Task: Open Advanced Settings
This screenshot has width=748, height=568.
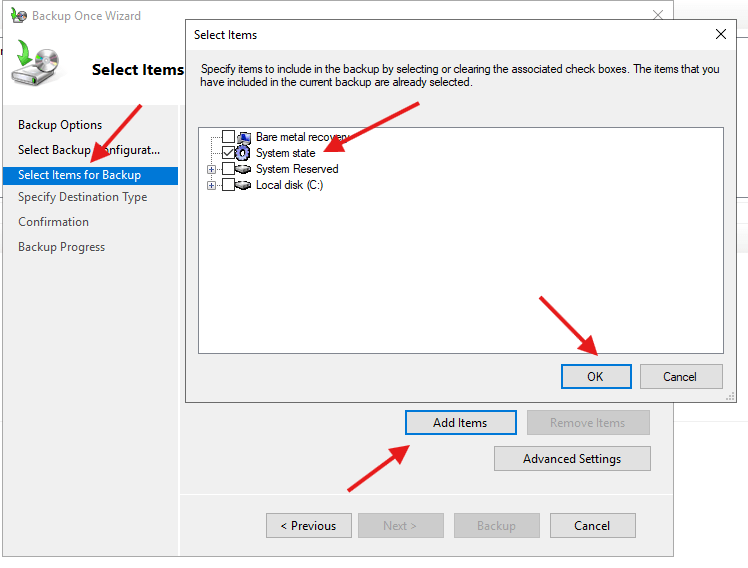Action: point(572,459)
